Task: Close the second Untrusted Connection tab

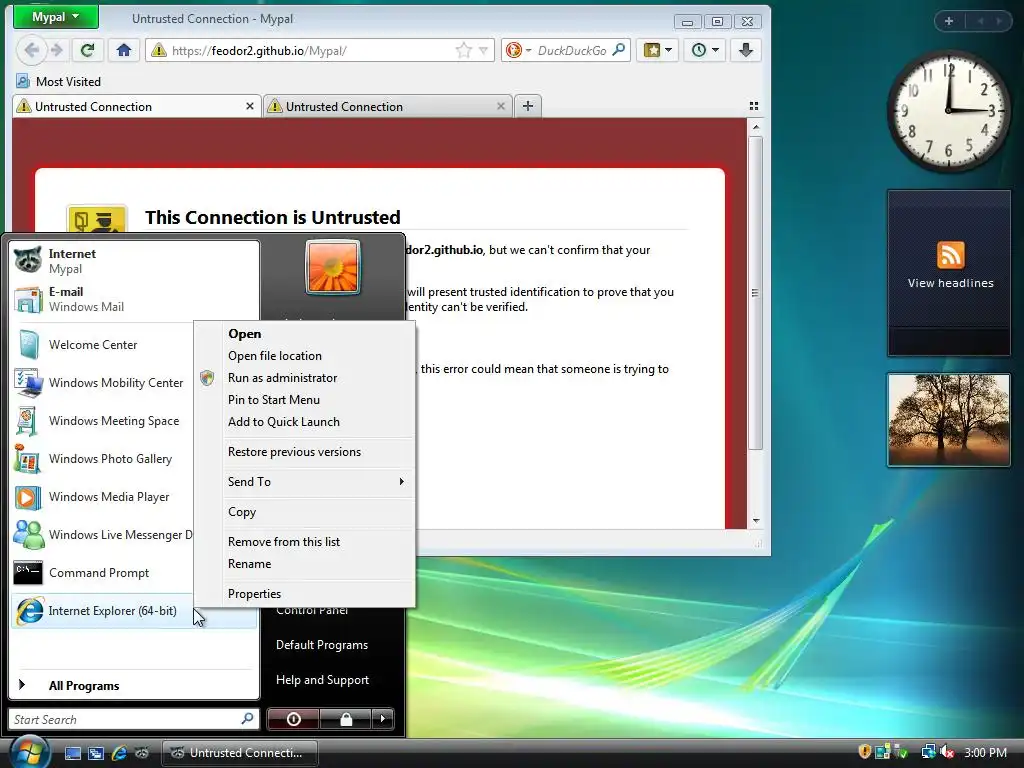Action: click(501, 106)
